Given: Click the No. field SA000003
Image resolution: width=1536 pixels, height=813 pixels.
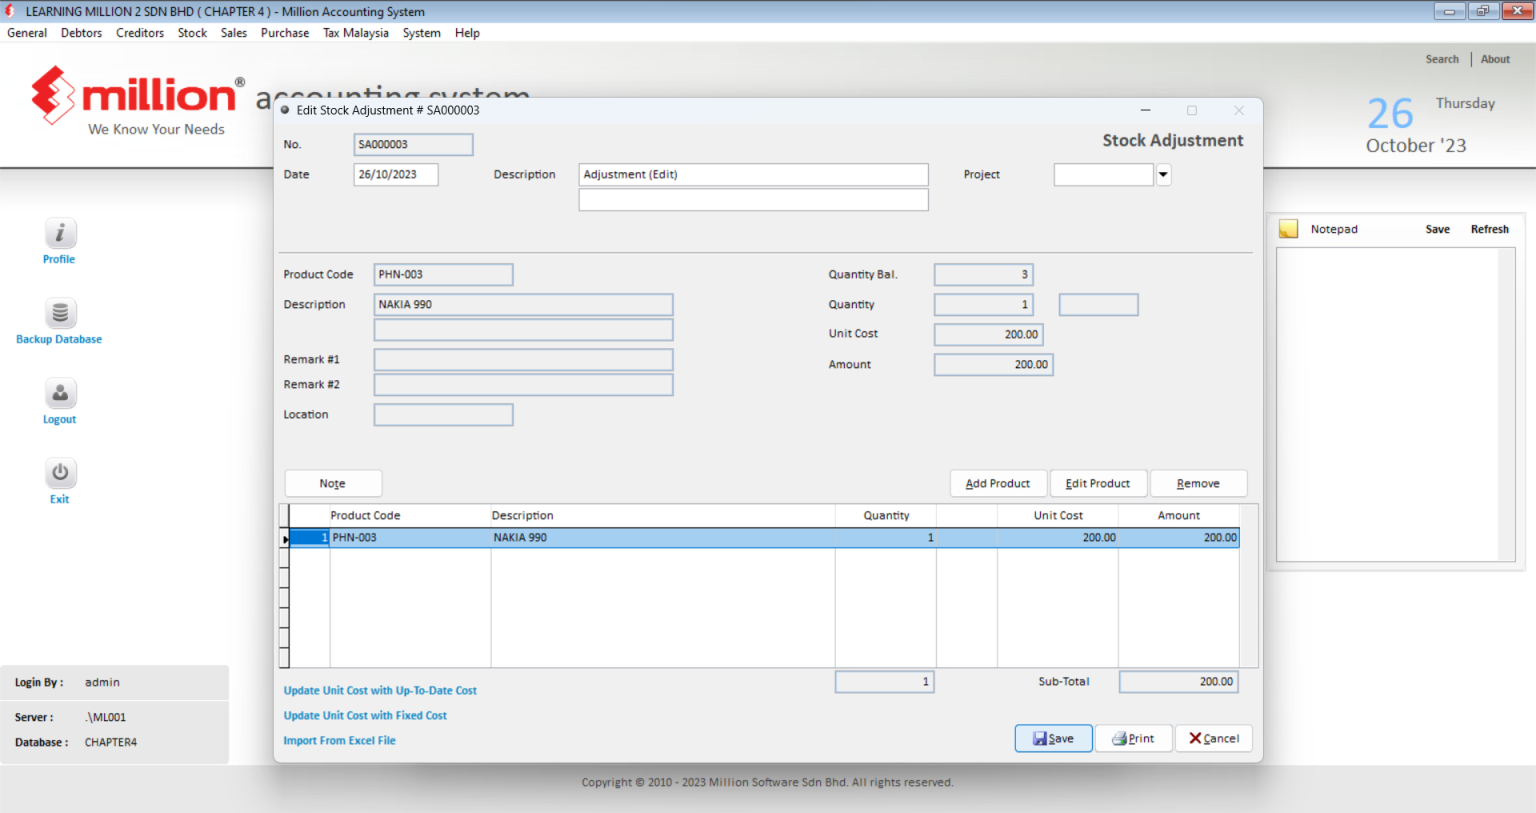Looking at the screenshot, I should point(413,145).
